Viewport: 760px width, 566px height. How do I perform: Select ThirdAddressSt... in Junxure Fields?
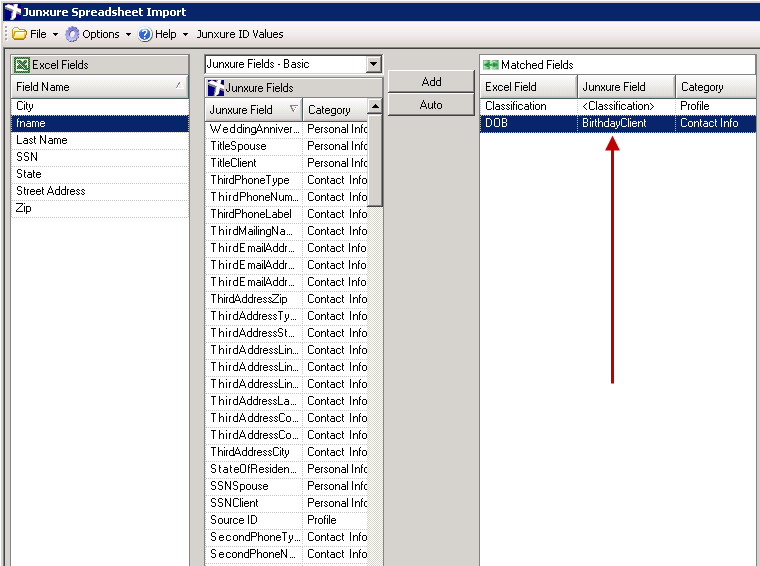[286, 333]
